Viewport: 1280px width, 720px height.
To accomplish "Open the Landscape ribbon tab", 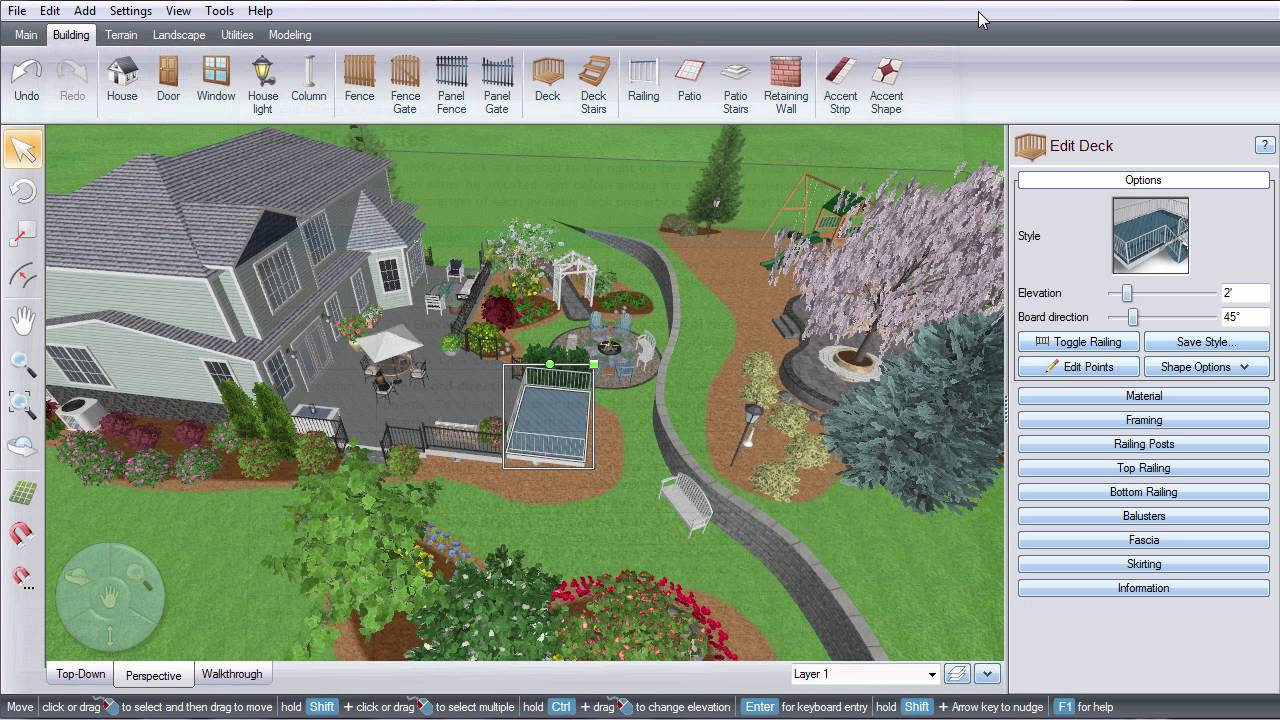I will [179, 35].
